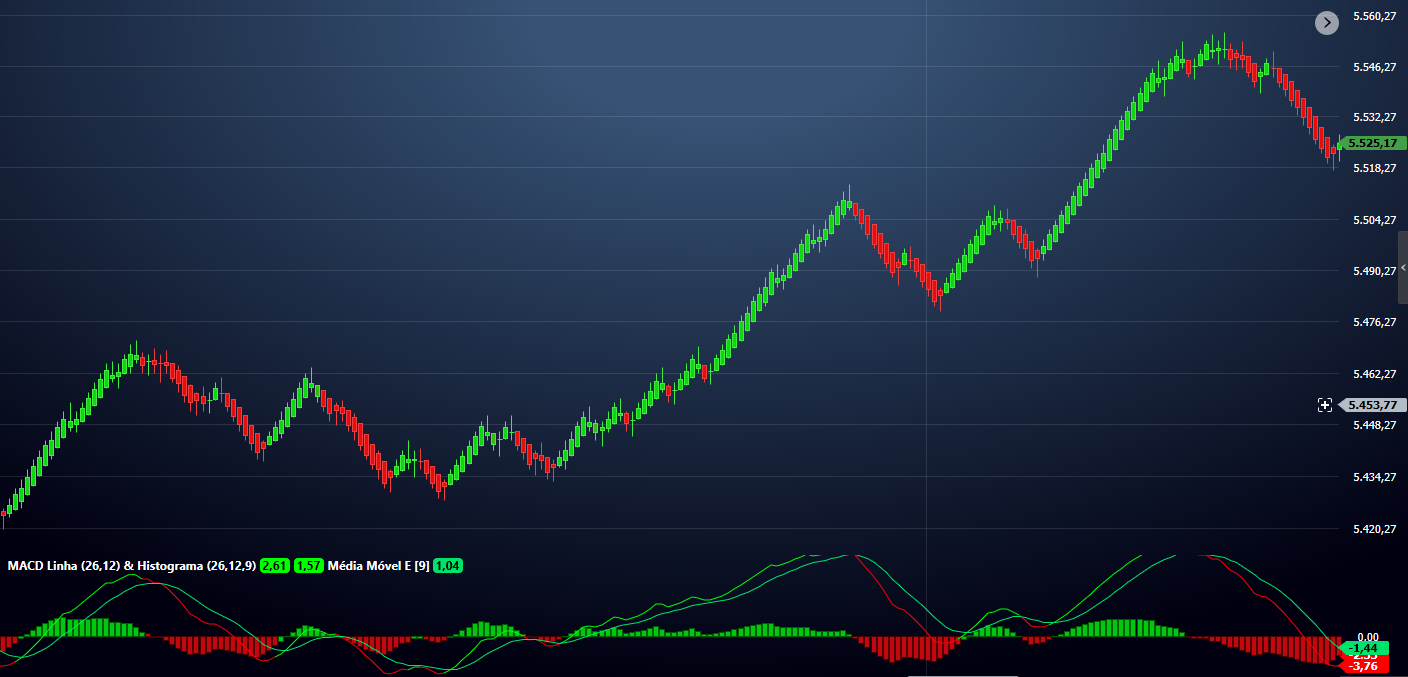Click the crosshair price label 5.453,77
1408x677 pixels.
click(x=1371, y=405)
